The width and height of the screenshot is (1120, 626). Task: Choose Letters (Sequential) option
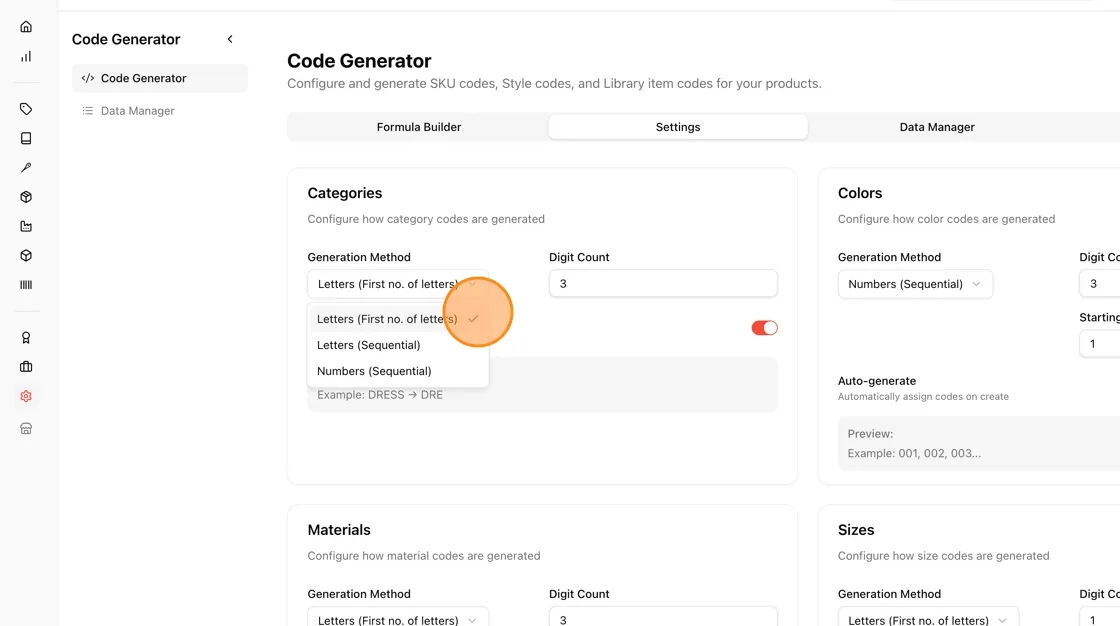(x=398, y=345)
